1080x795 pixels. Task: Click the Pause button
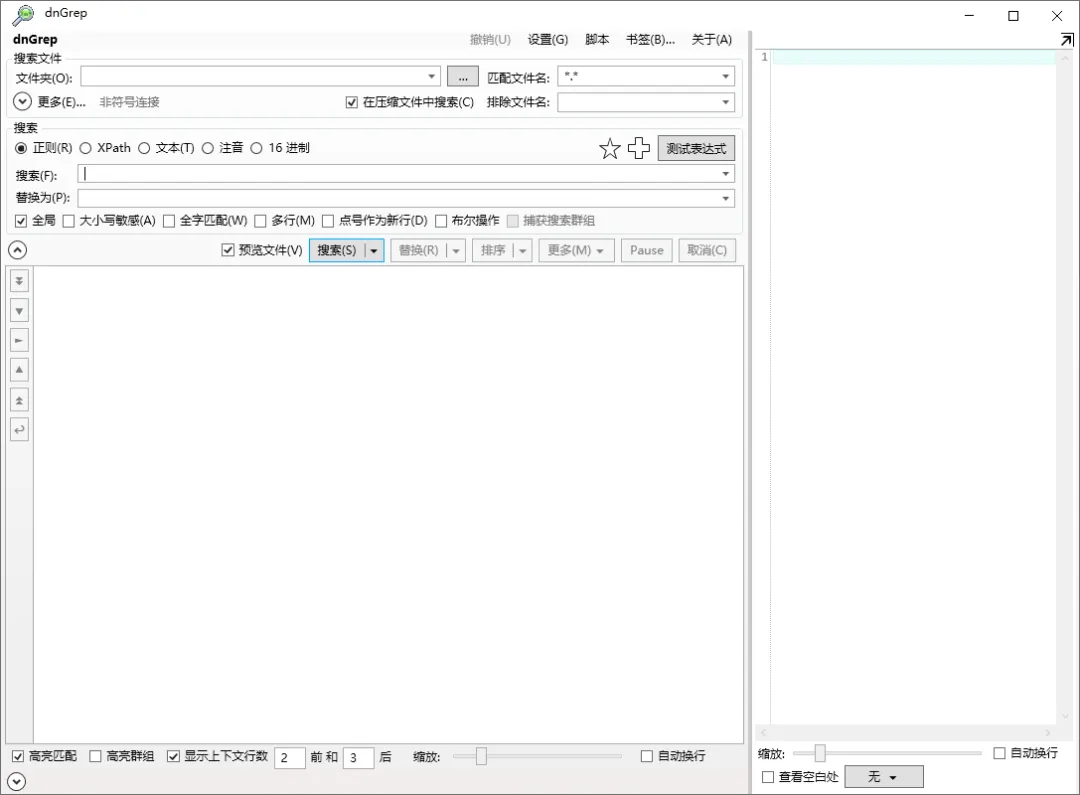(x=646, y=250)
